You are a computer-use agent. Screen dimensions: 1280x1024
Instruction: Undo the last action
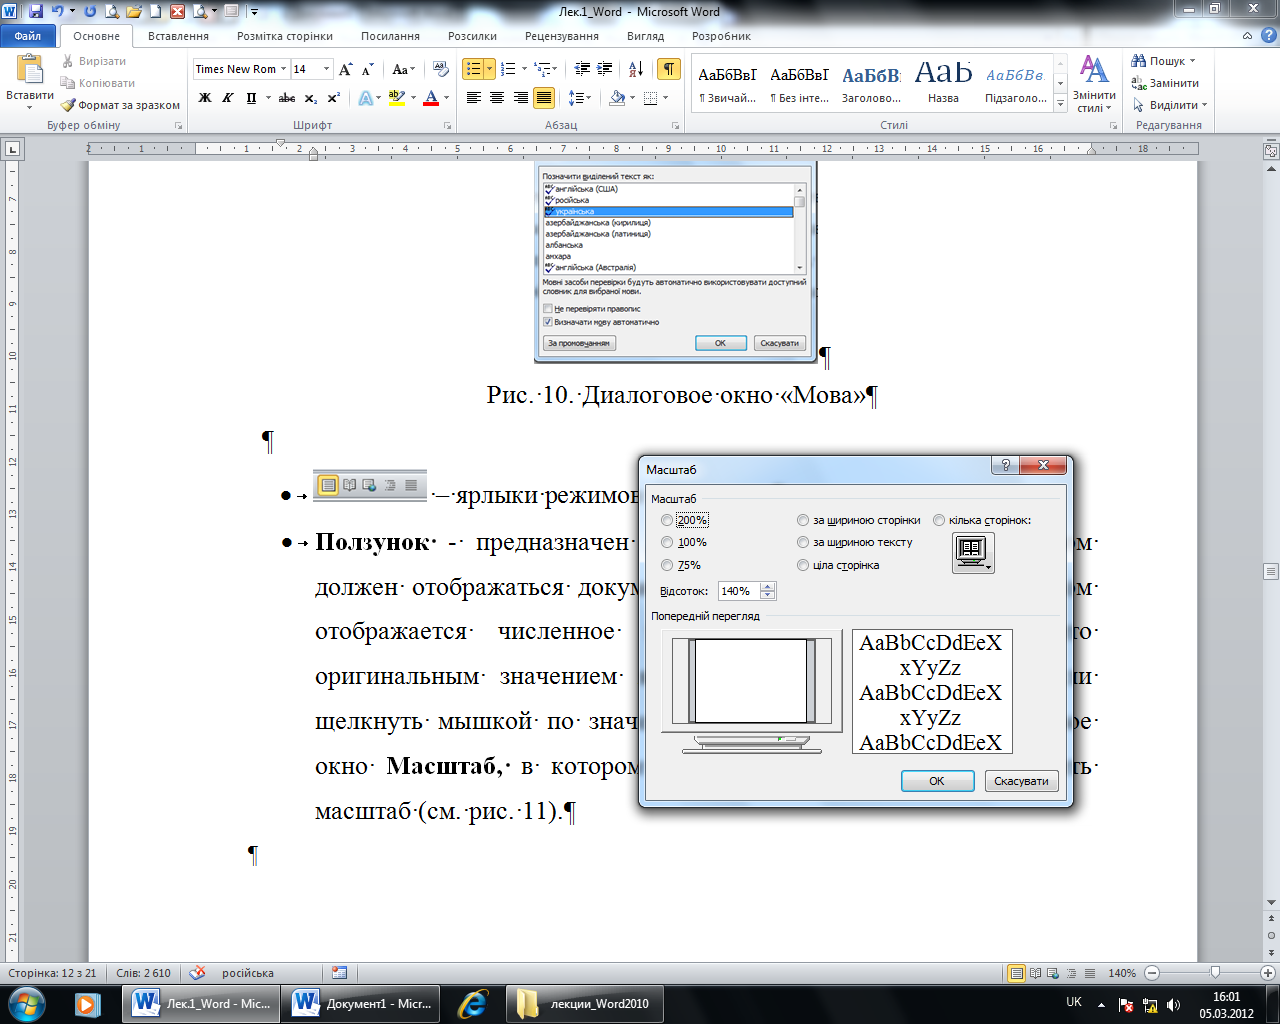(x=57, y=12)
